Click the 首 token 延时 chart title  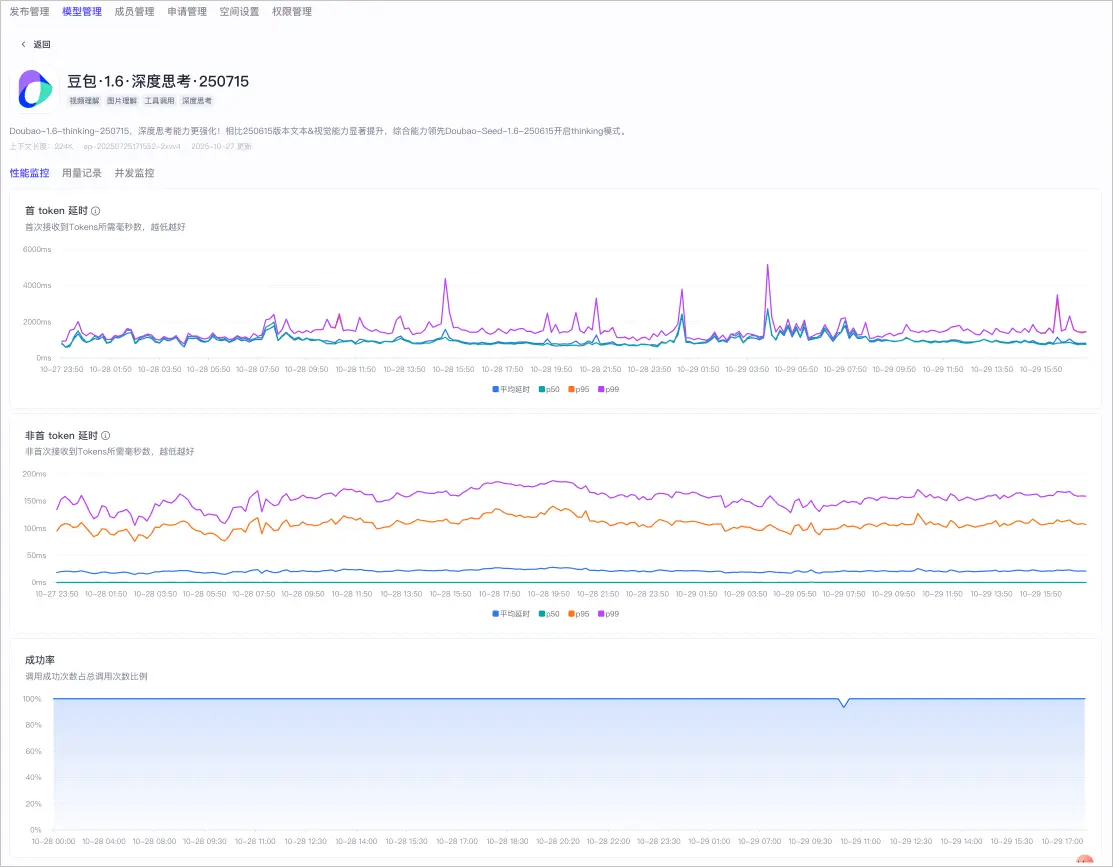[57, 211]
